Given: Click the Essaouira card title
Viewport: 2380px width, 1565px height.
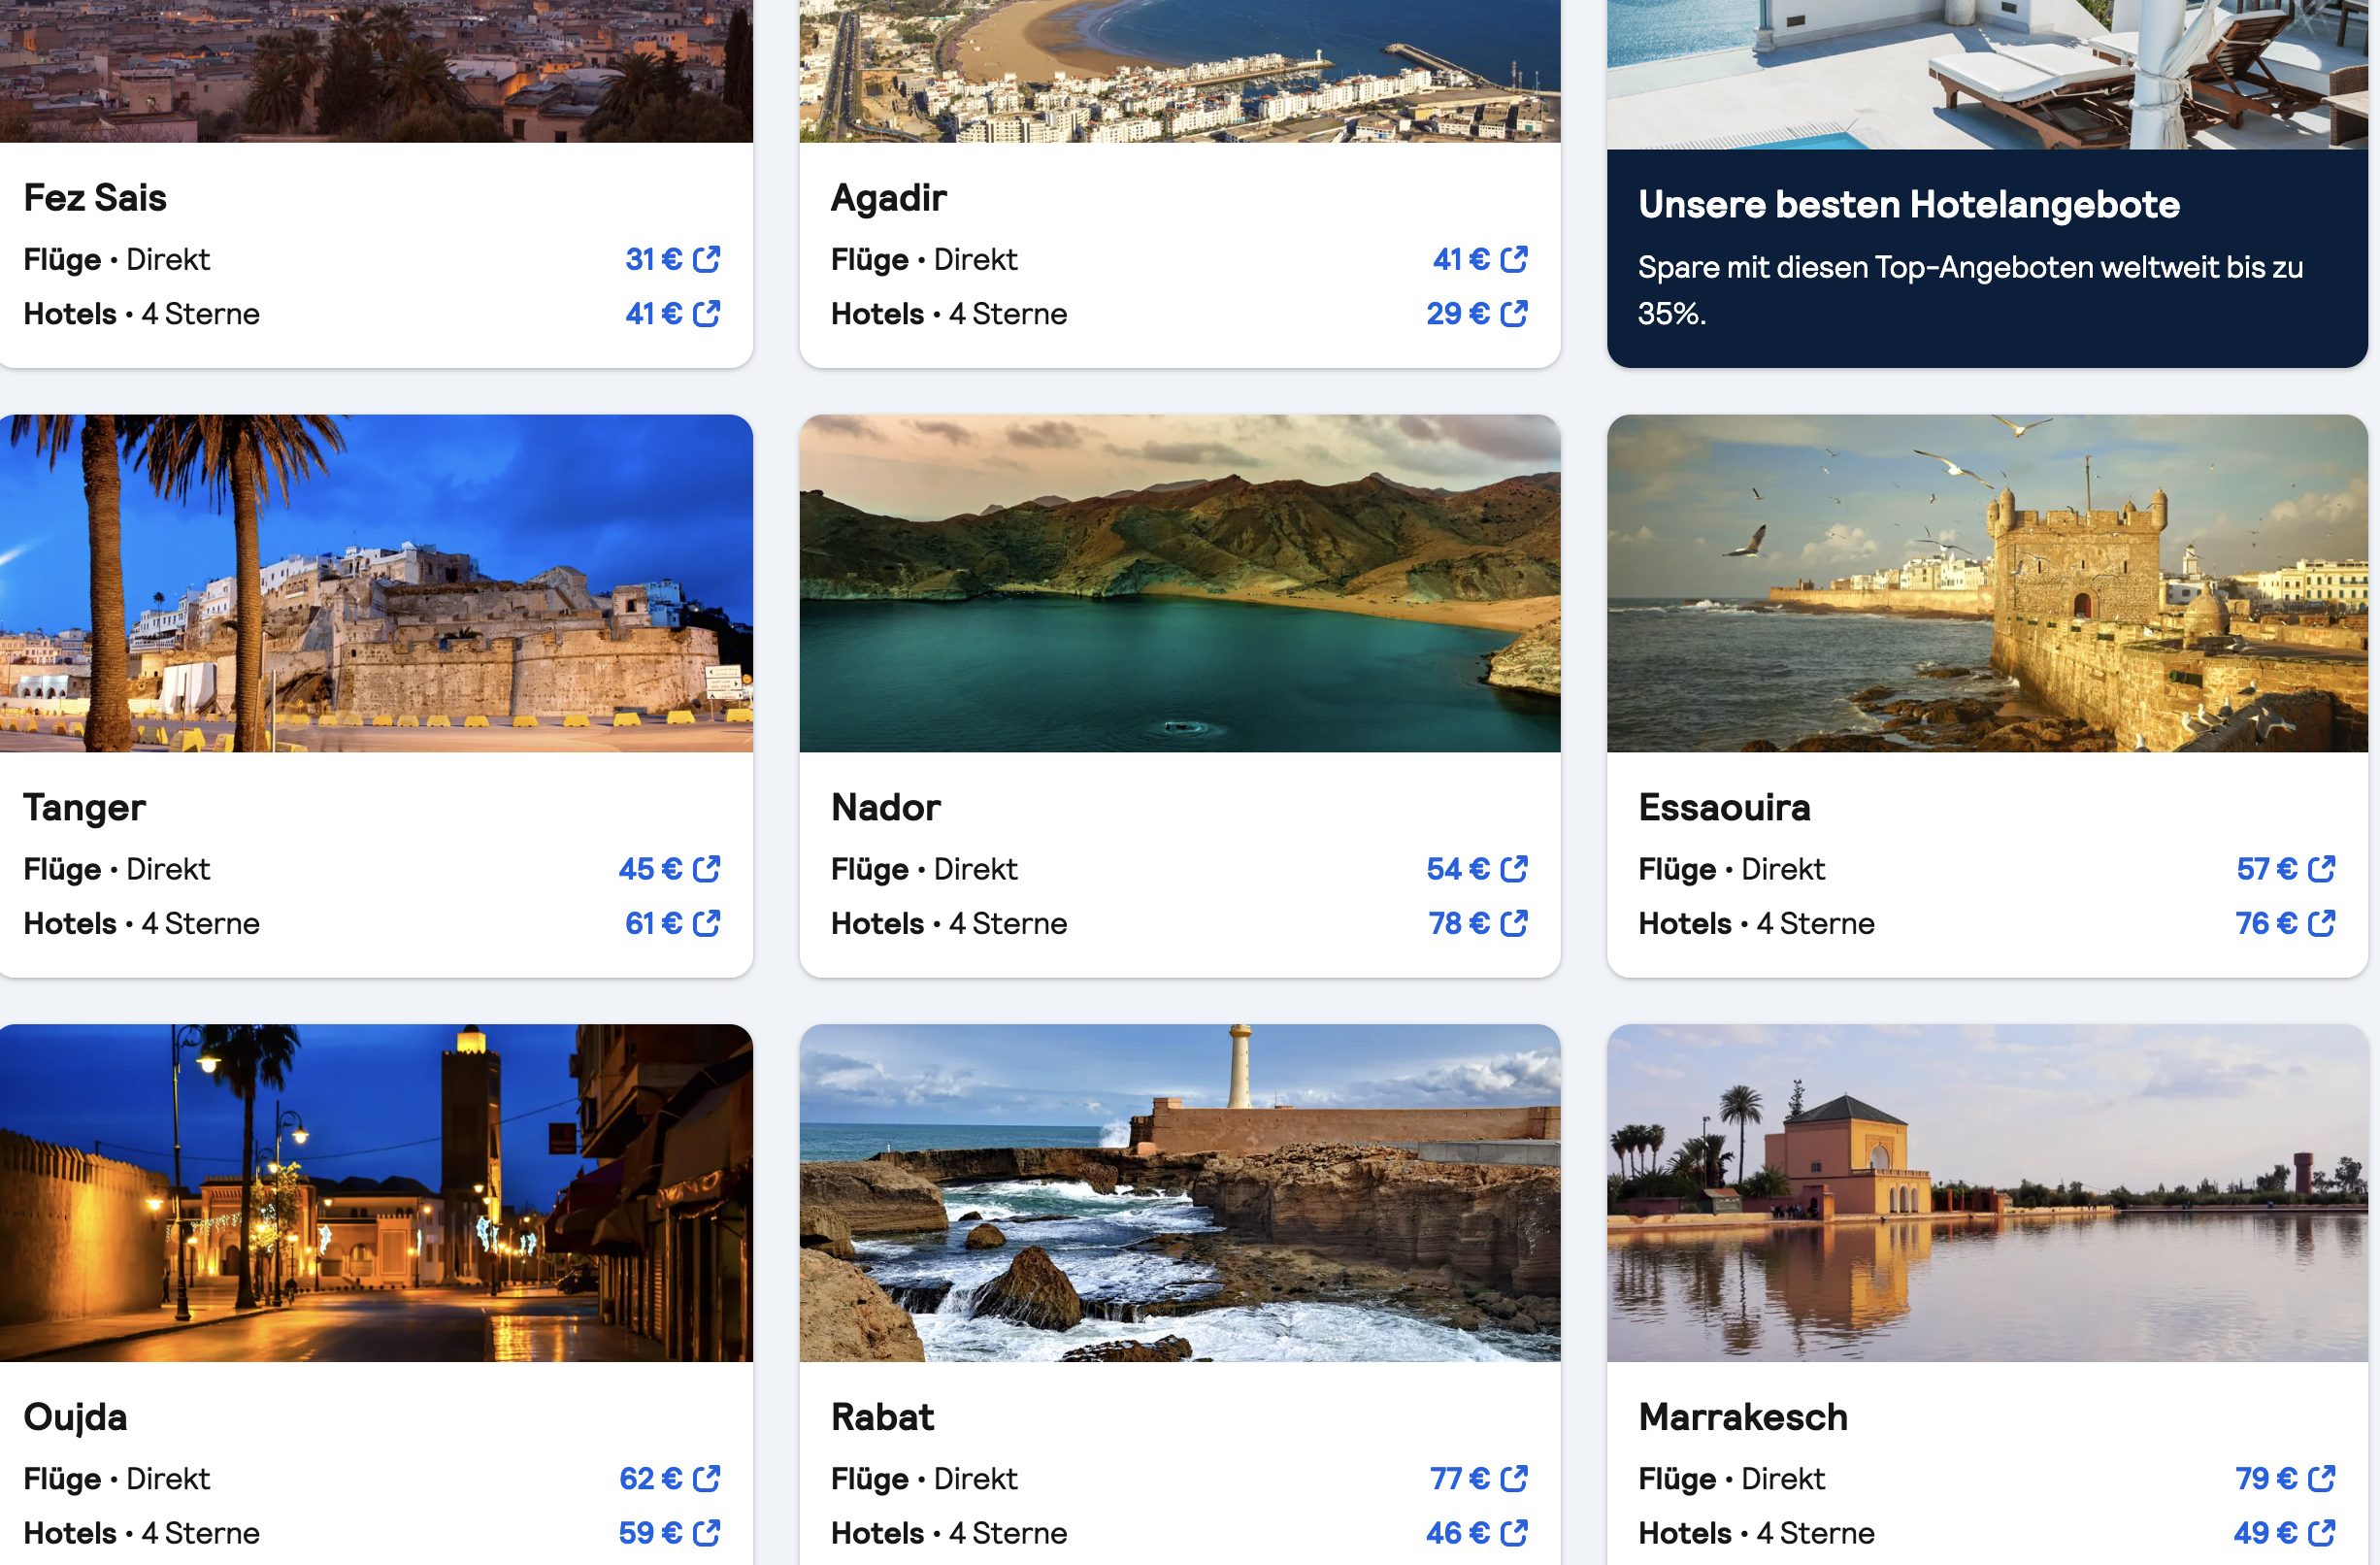Looking at the screenshot, I should tap(1724, 807).
